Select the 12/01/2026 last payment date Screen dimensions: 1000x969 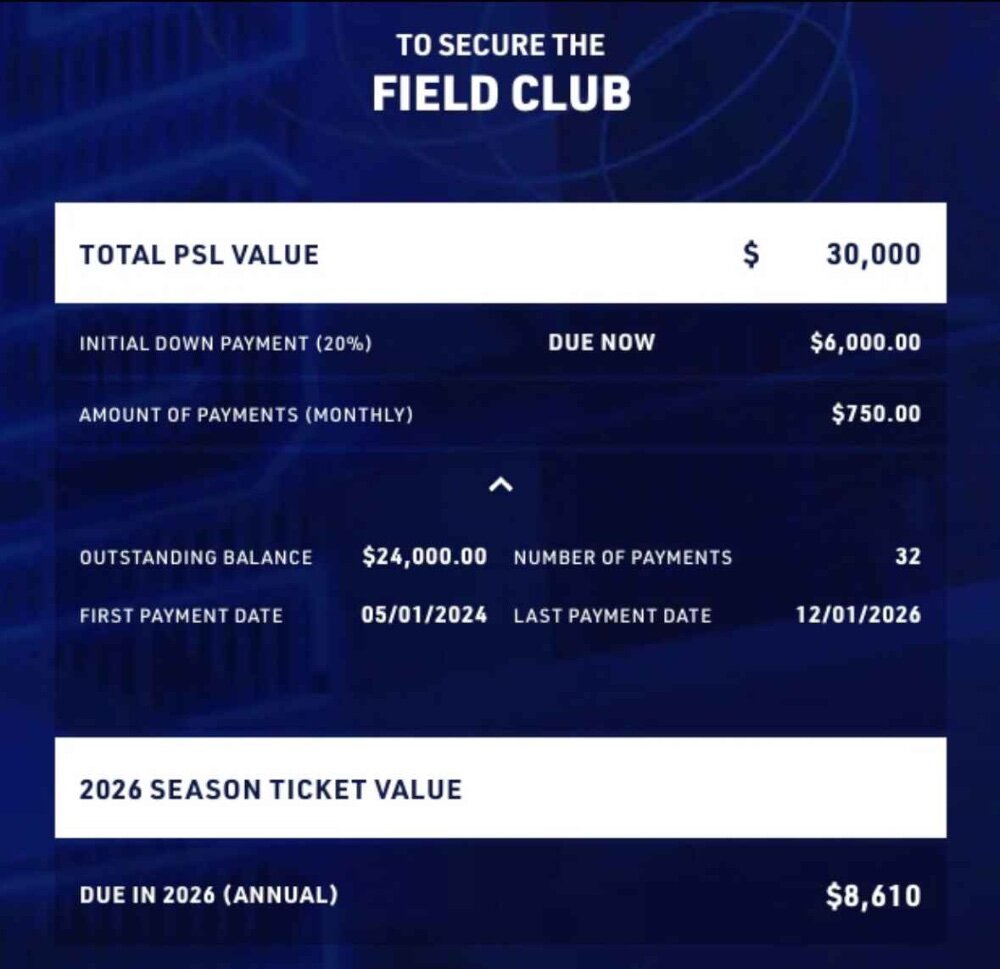click(x=858, y=615)
